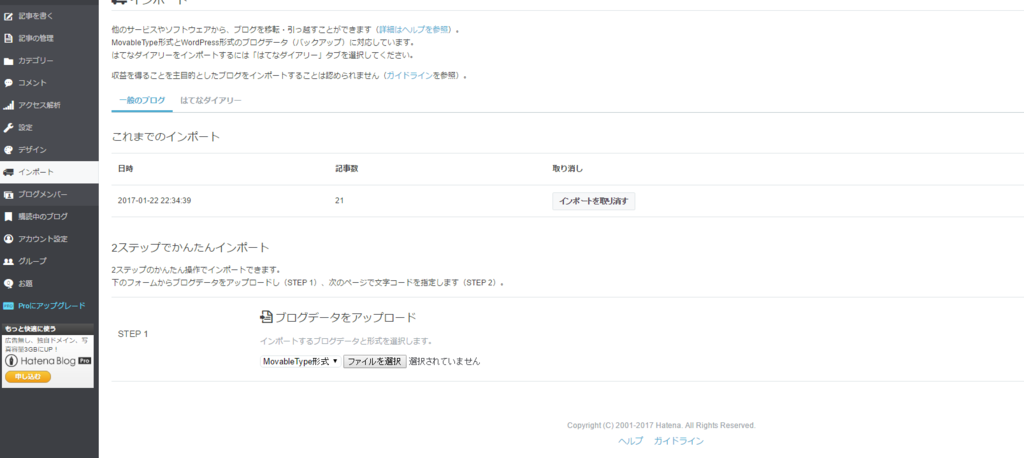Click the 記事の管理 document icon
The height and width of the screenshot is (458, 1024).
coord(8,39)
